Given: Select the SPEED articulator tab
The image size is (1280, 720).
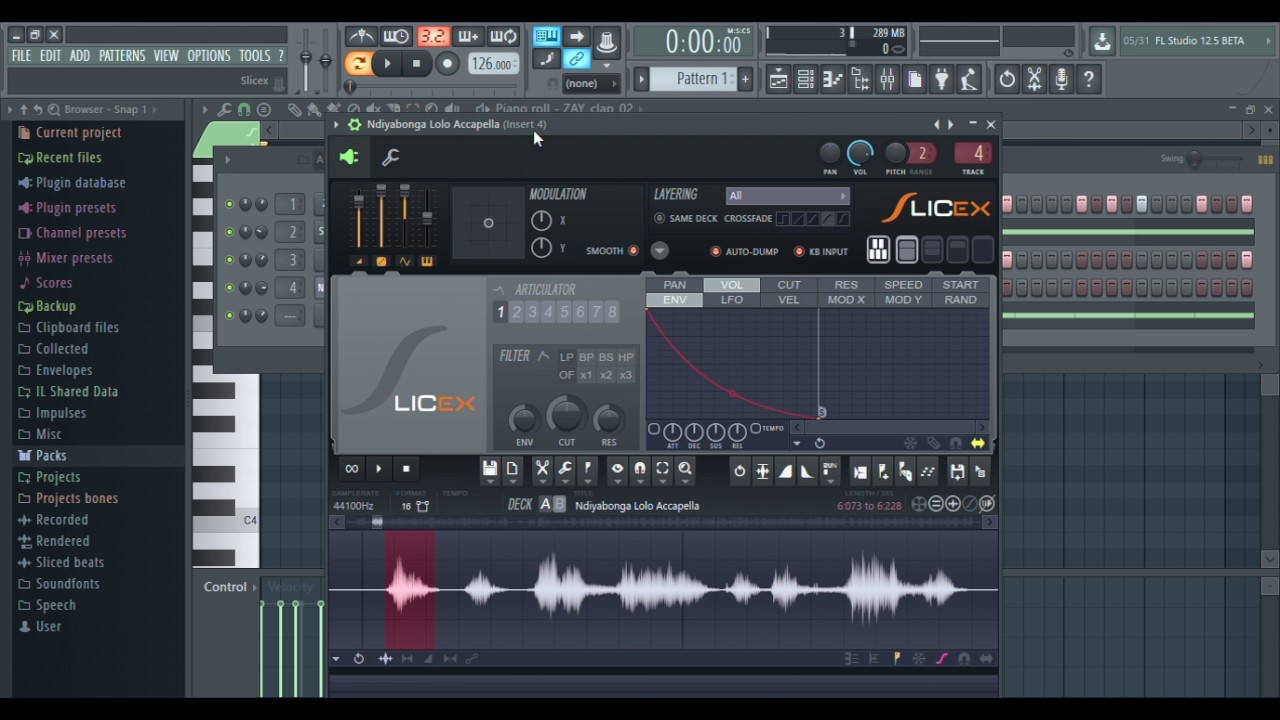Looking at the screenshot, I should coord(903,285).
